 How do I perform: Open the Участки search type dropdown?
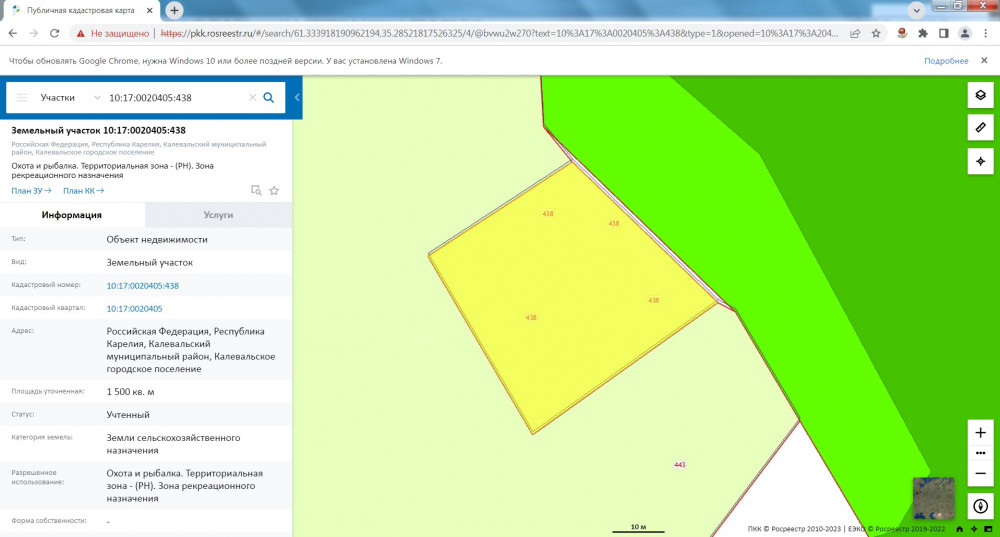[70, 98]
